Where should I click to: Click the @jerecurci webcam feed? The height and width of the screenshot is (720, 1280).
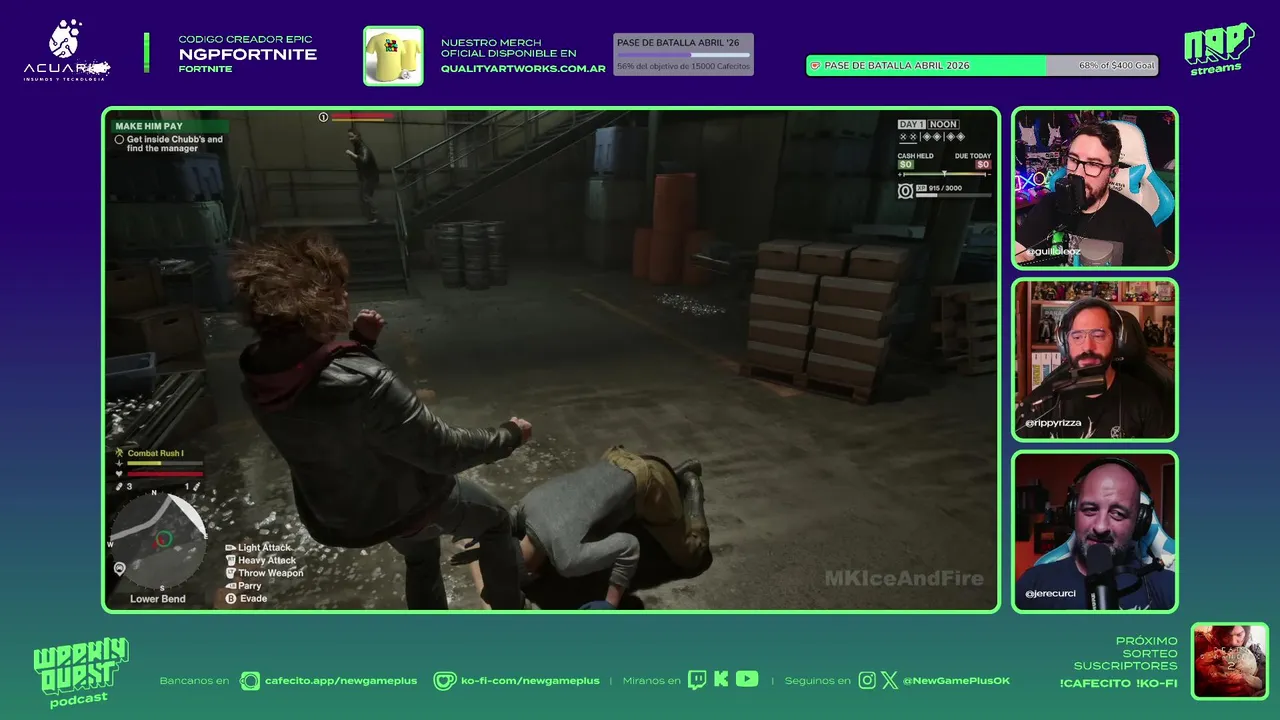click(x=1095, y=532)
